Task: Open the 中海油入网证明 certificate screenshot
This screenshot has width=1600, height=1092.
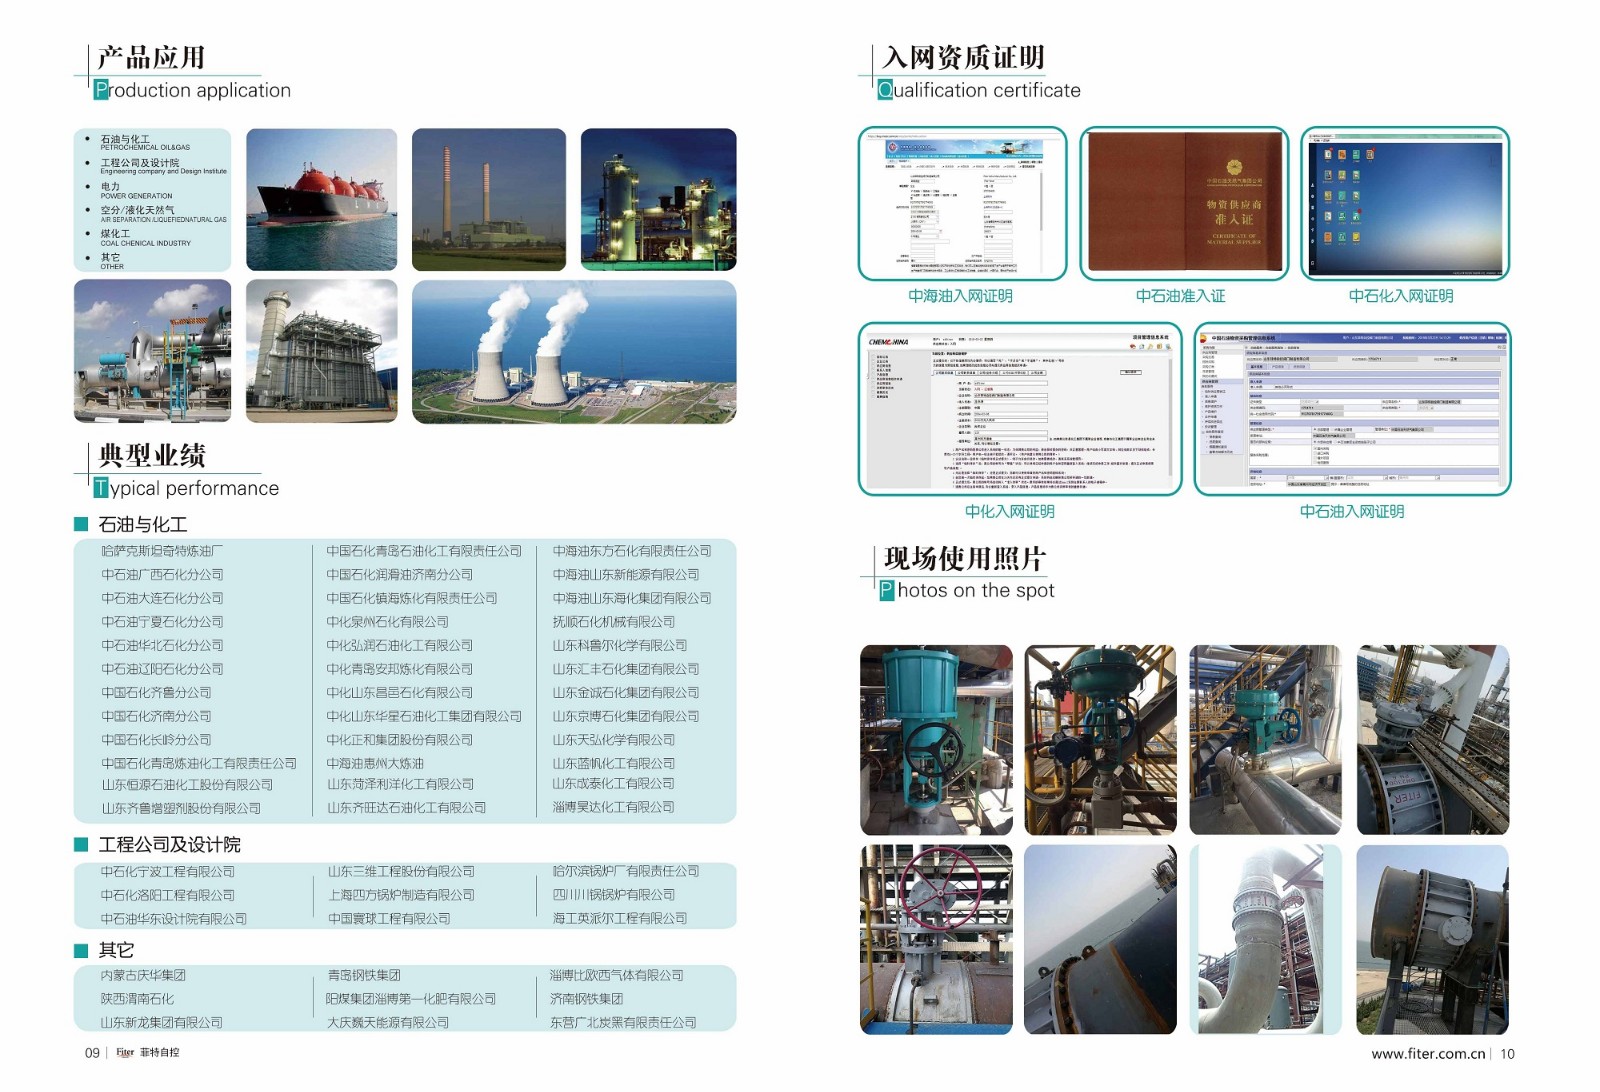Action: [962, 204]
